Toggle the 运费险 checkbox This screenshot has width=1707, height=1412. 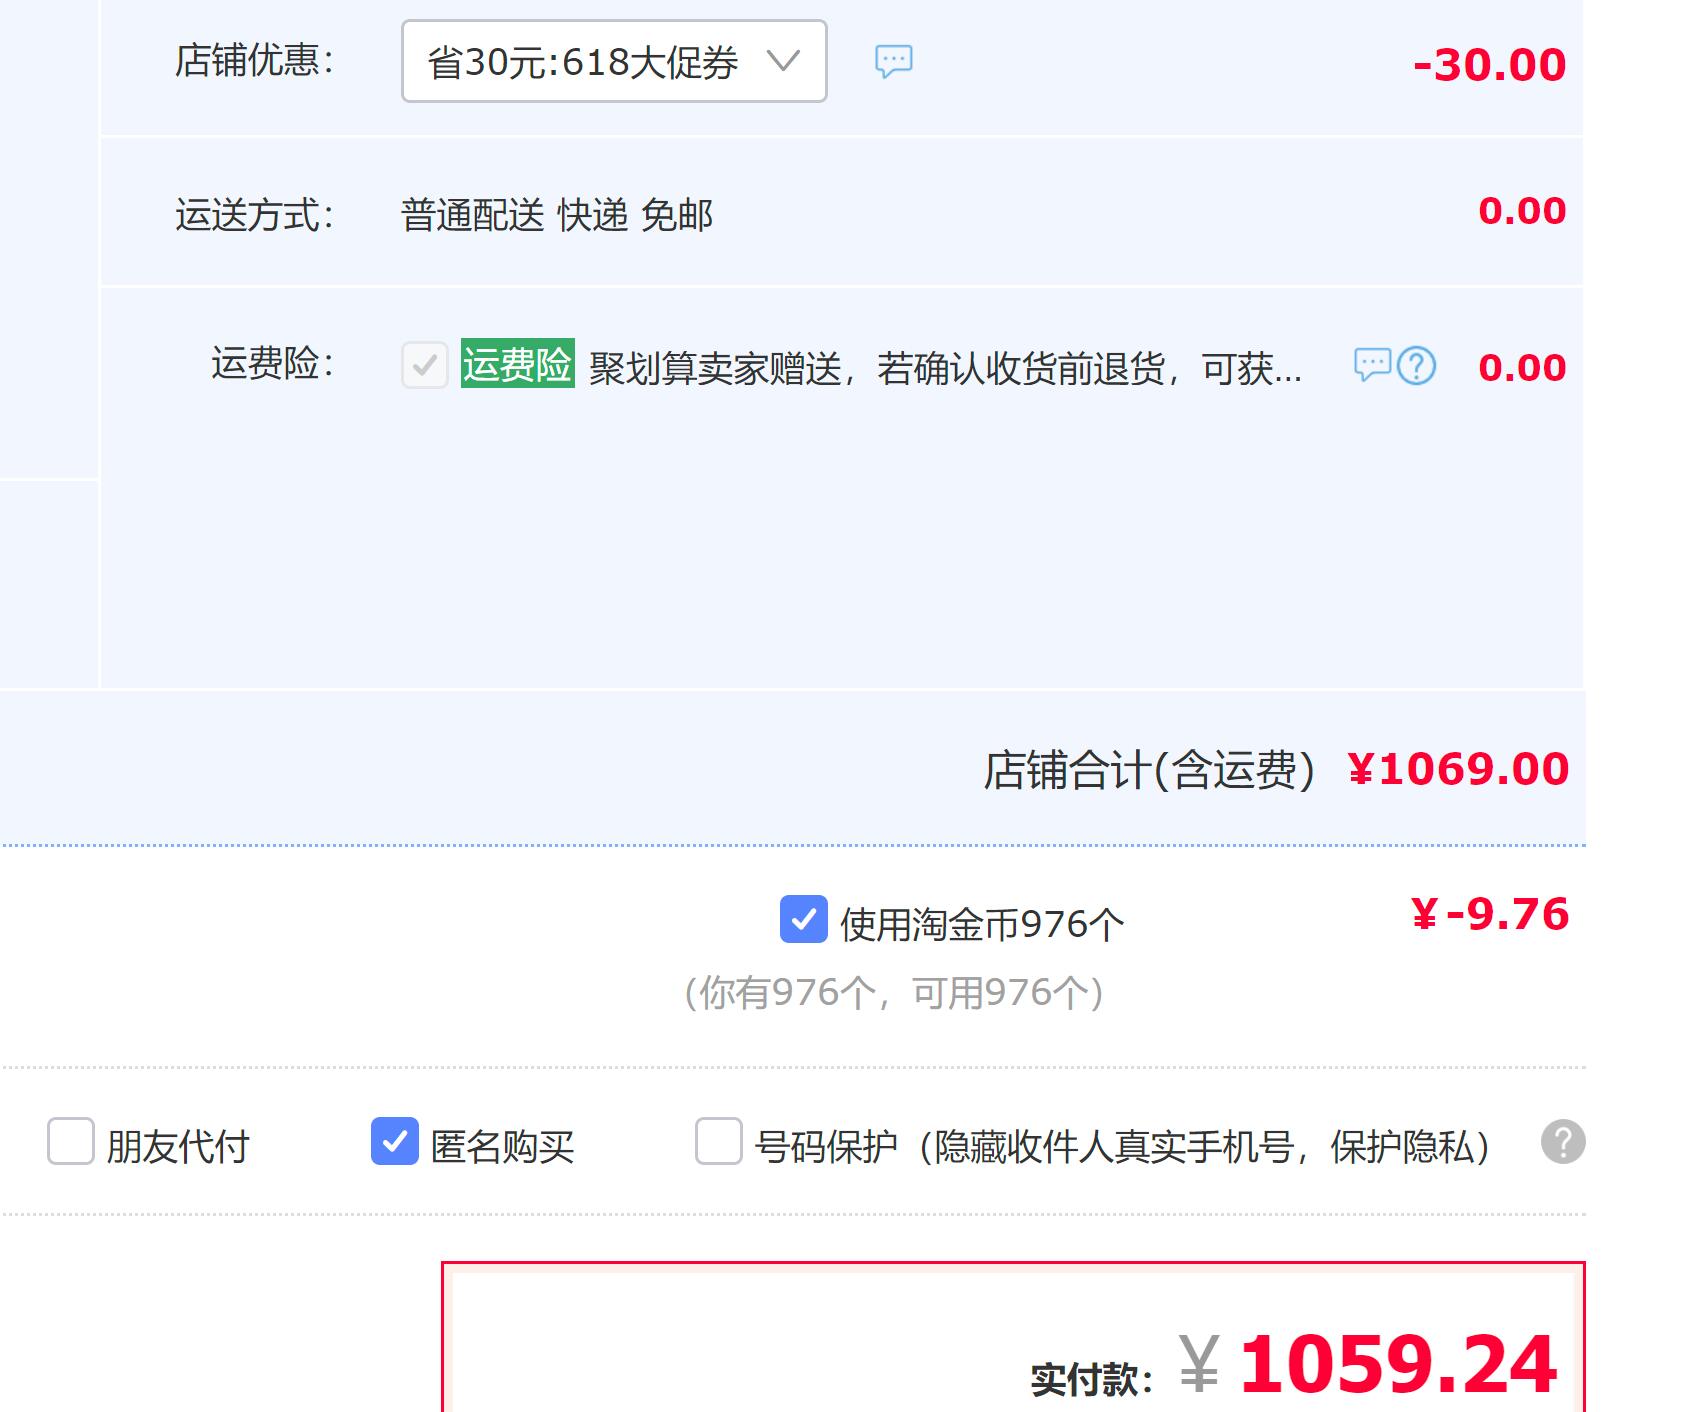pos(425,365)
